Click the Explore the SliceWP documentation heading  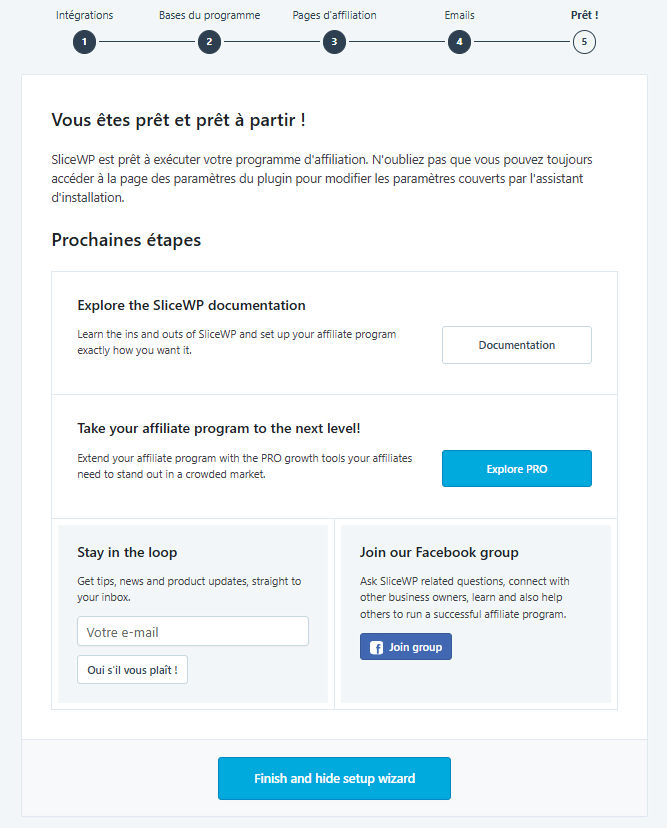tap(191, 305)
